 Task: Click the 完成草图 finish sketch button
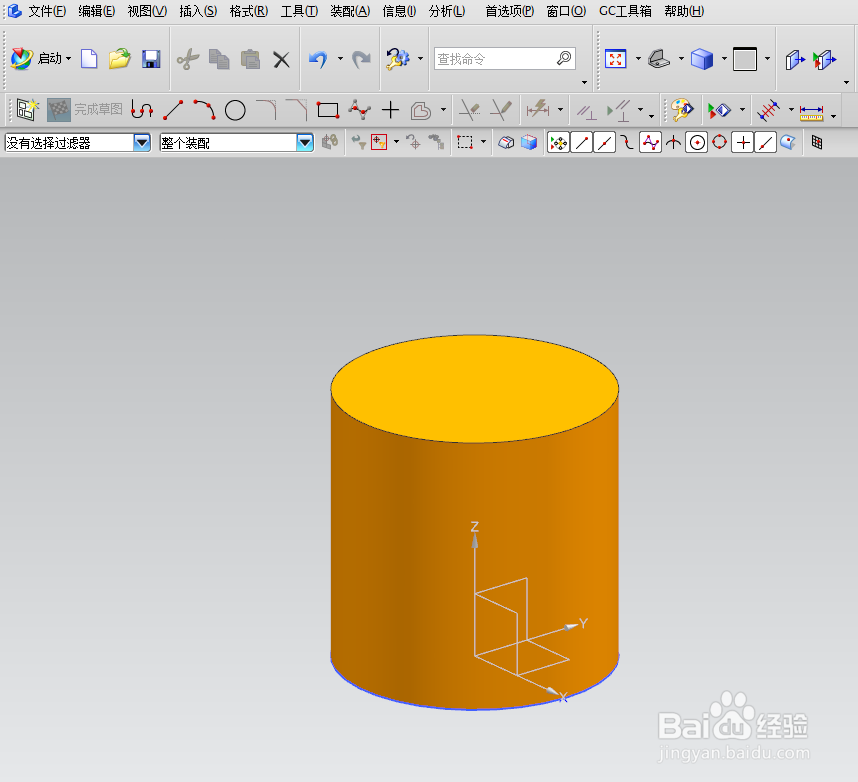pyautogui.click(x=85, y=109)
